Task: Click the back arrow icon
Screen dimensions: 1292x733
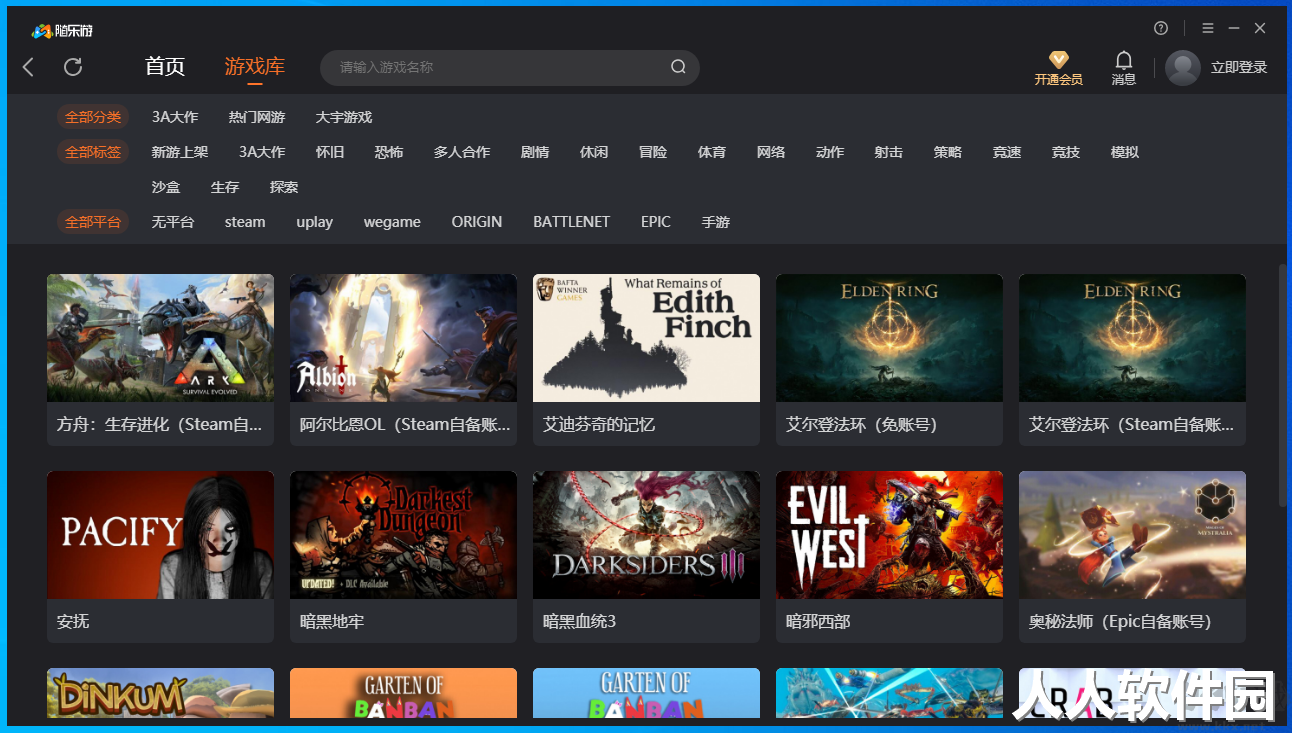Action: tap(28, 67)
